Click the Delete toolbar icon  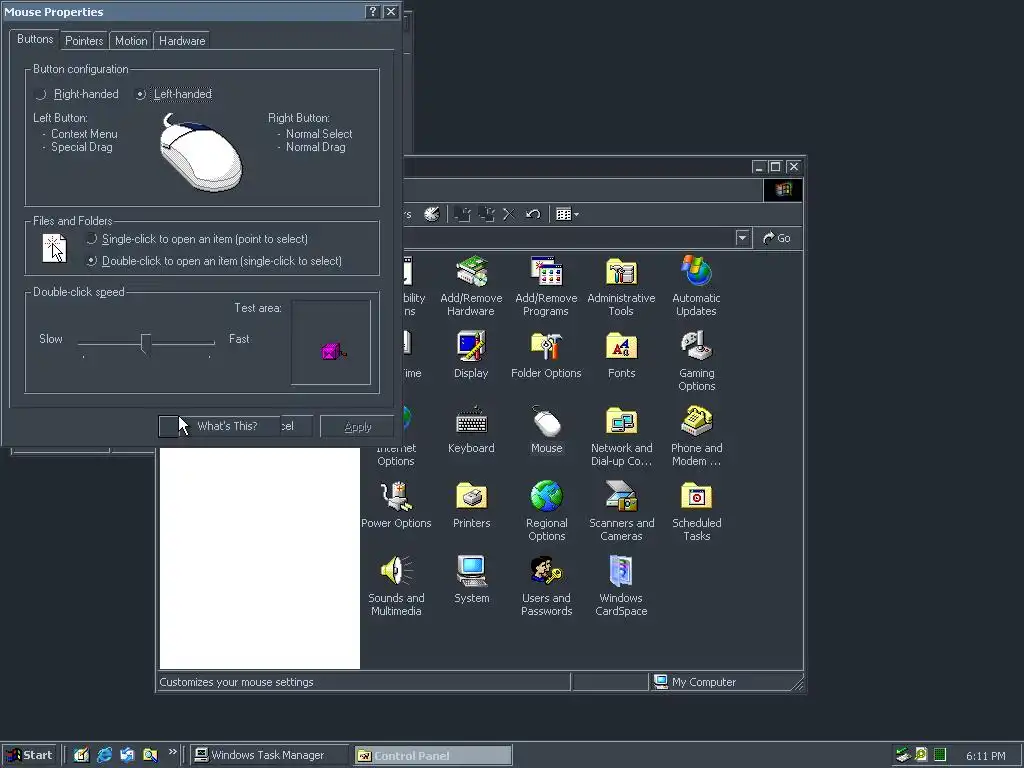click(509, 214)
